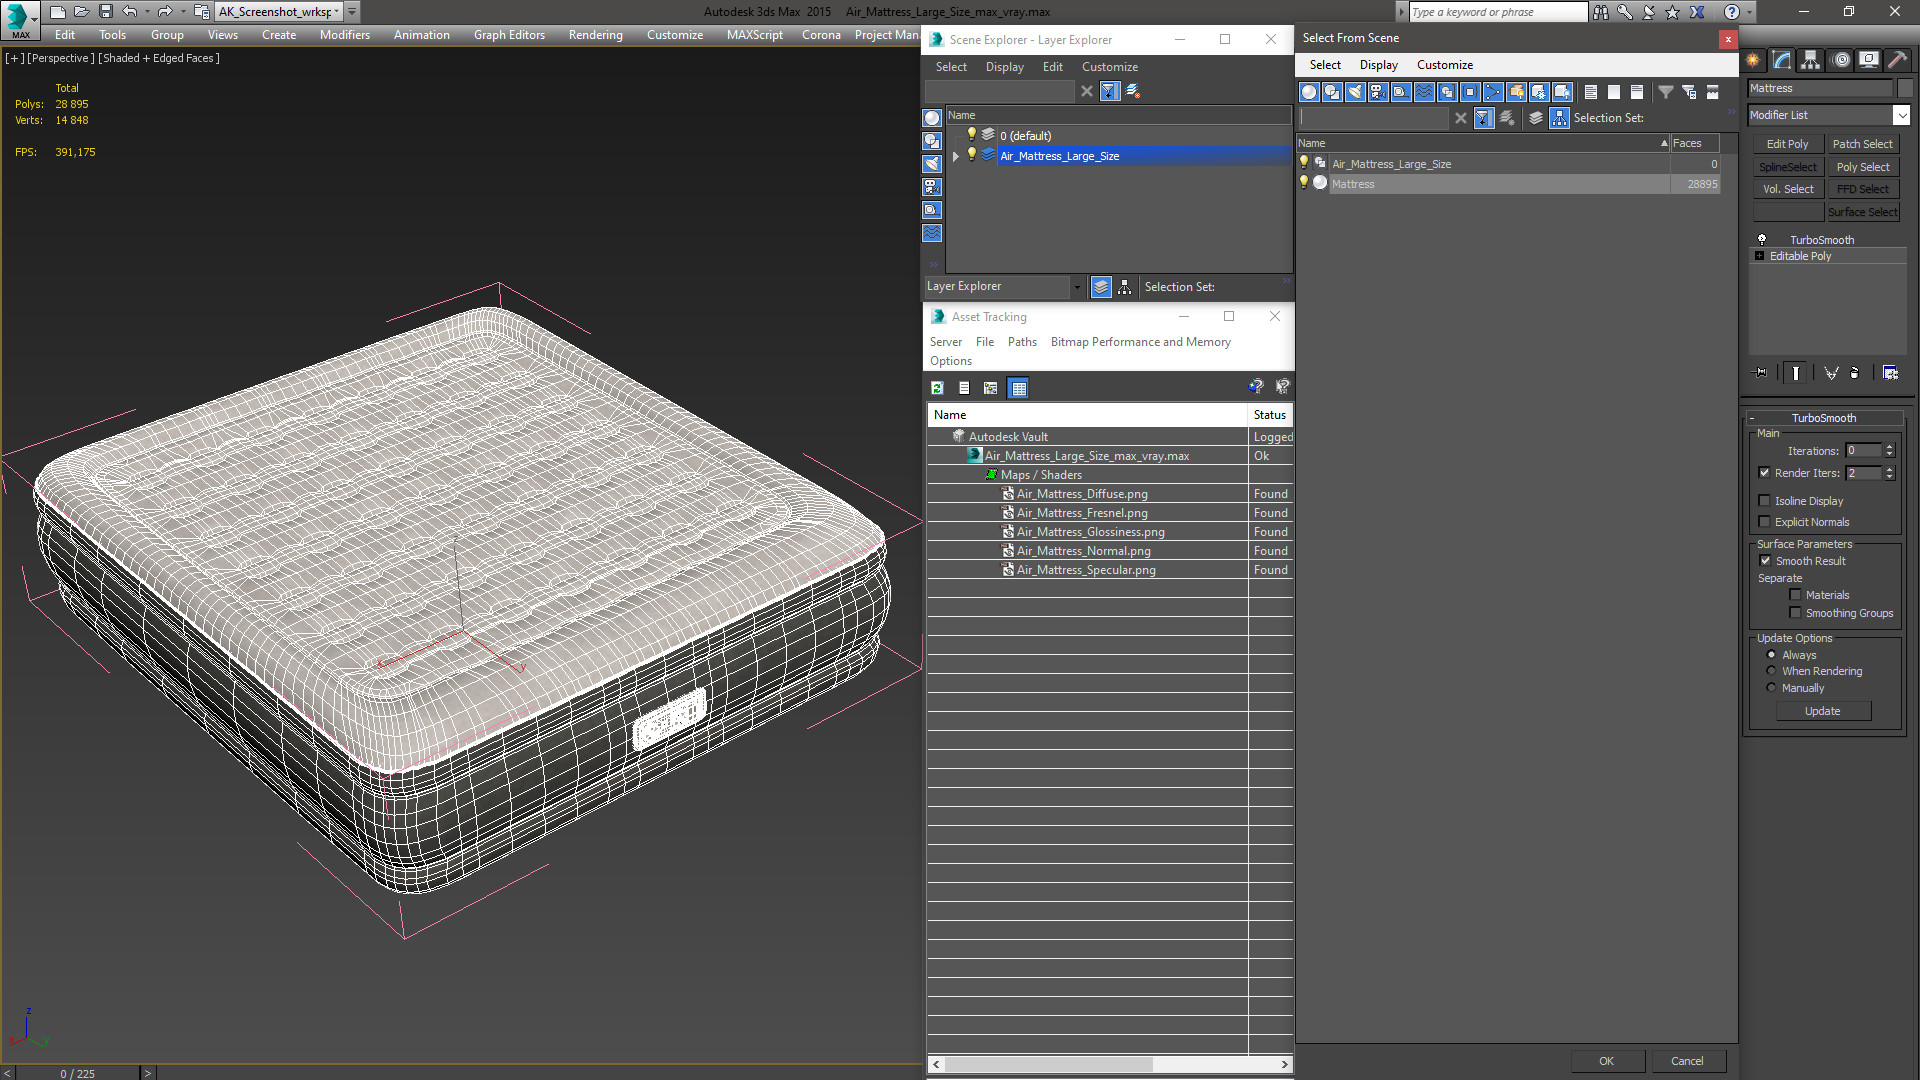Image resolution: width=1920 pixels, height=1080 pixels.
Task: Uncheck Smooth Result checkbox
Action: point(1765,561)
